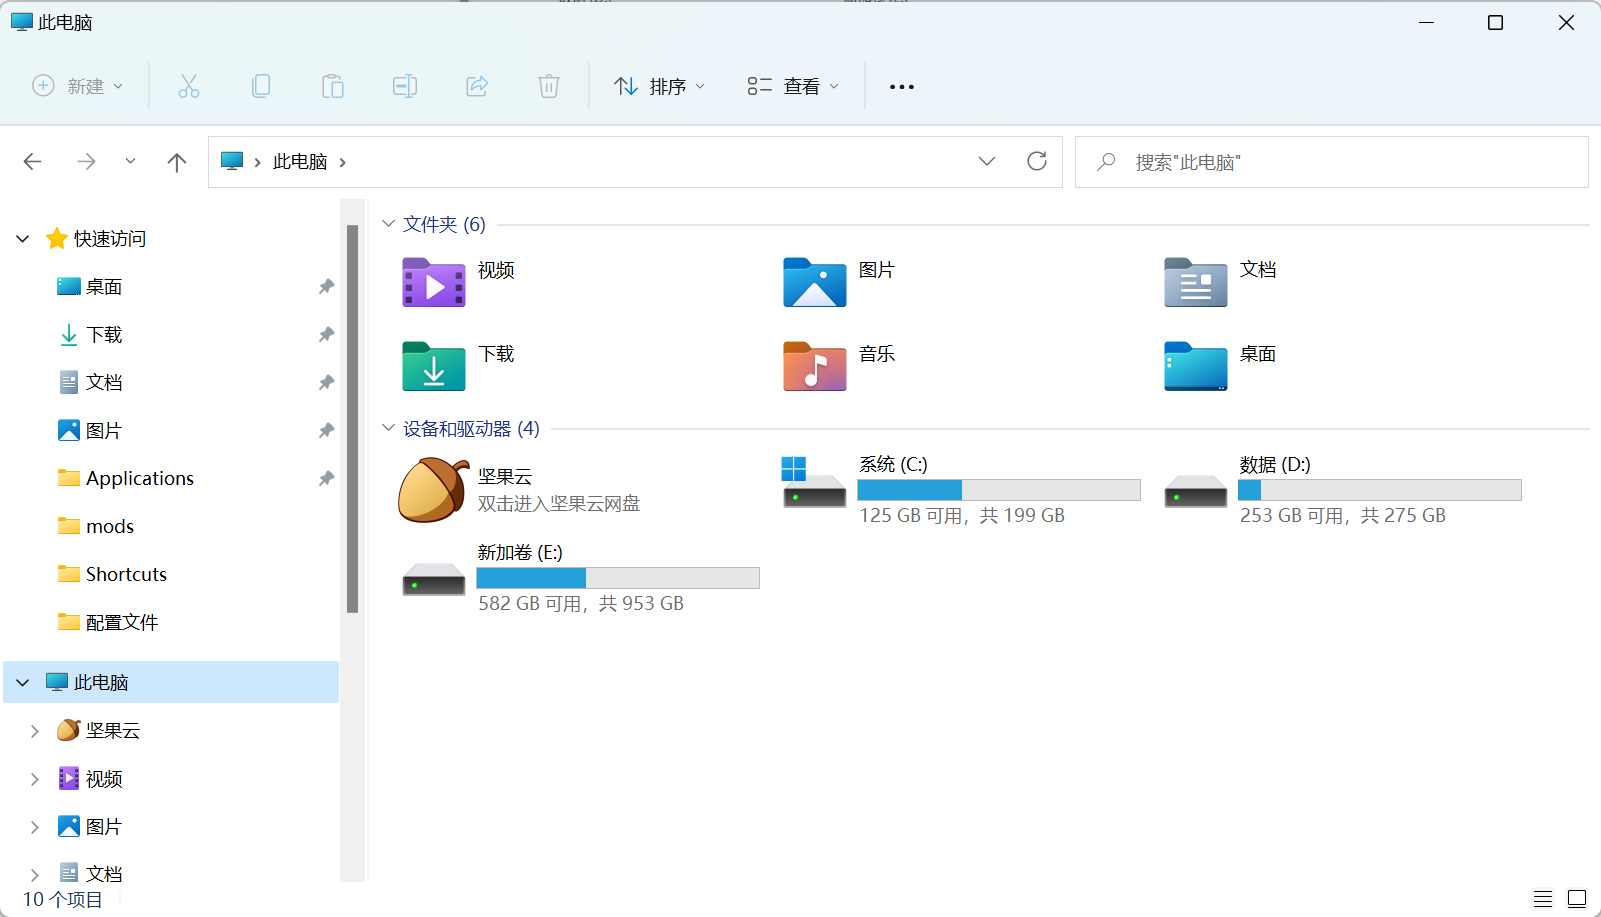Click the Share icon in toolbar
Viewport: 1601px width, 917px height.
477,86
